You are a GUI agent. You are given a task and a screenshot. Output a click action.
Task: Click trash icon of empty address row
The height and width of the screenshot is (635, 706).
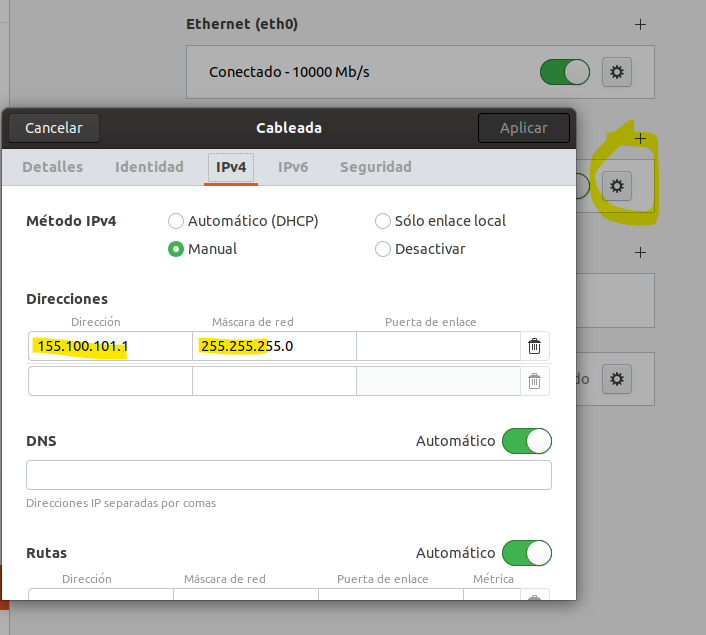[534, 380]
